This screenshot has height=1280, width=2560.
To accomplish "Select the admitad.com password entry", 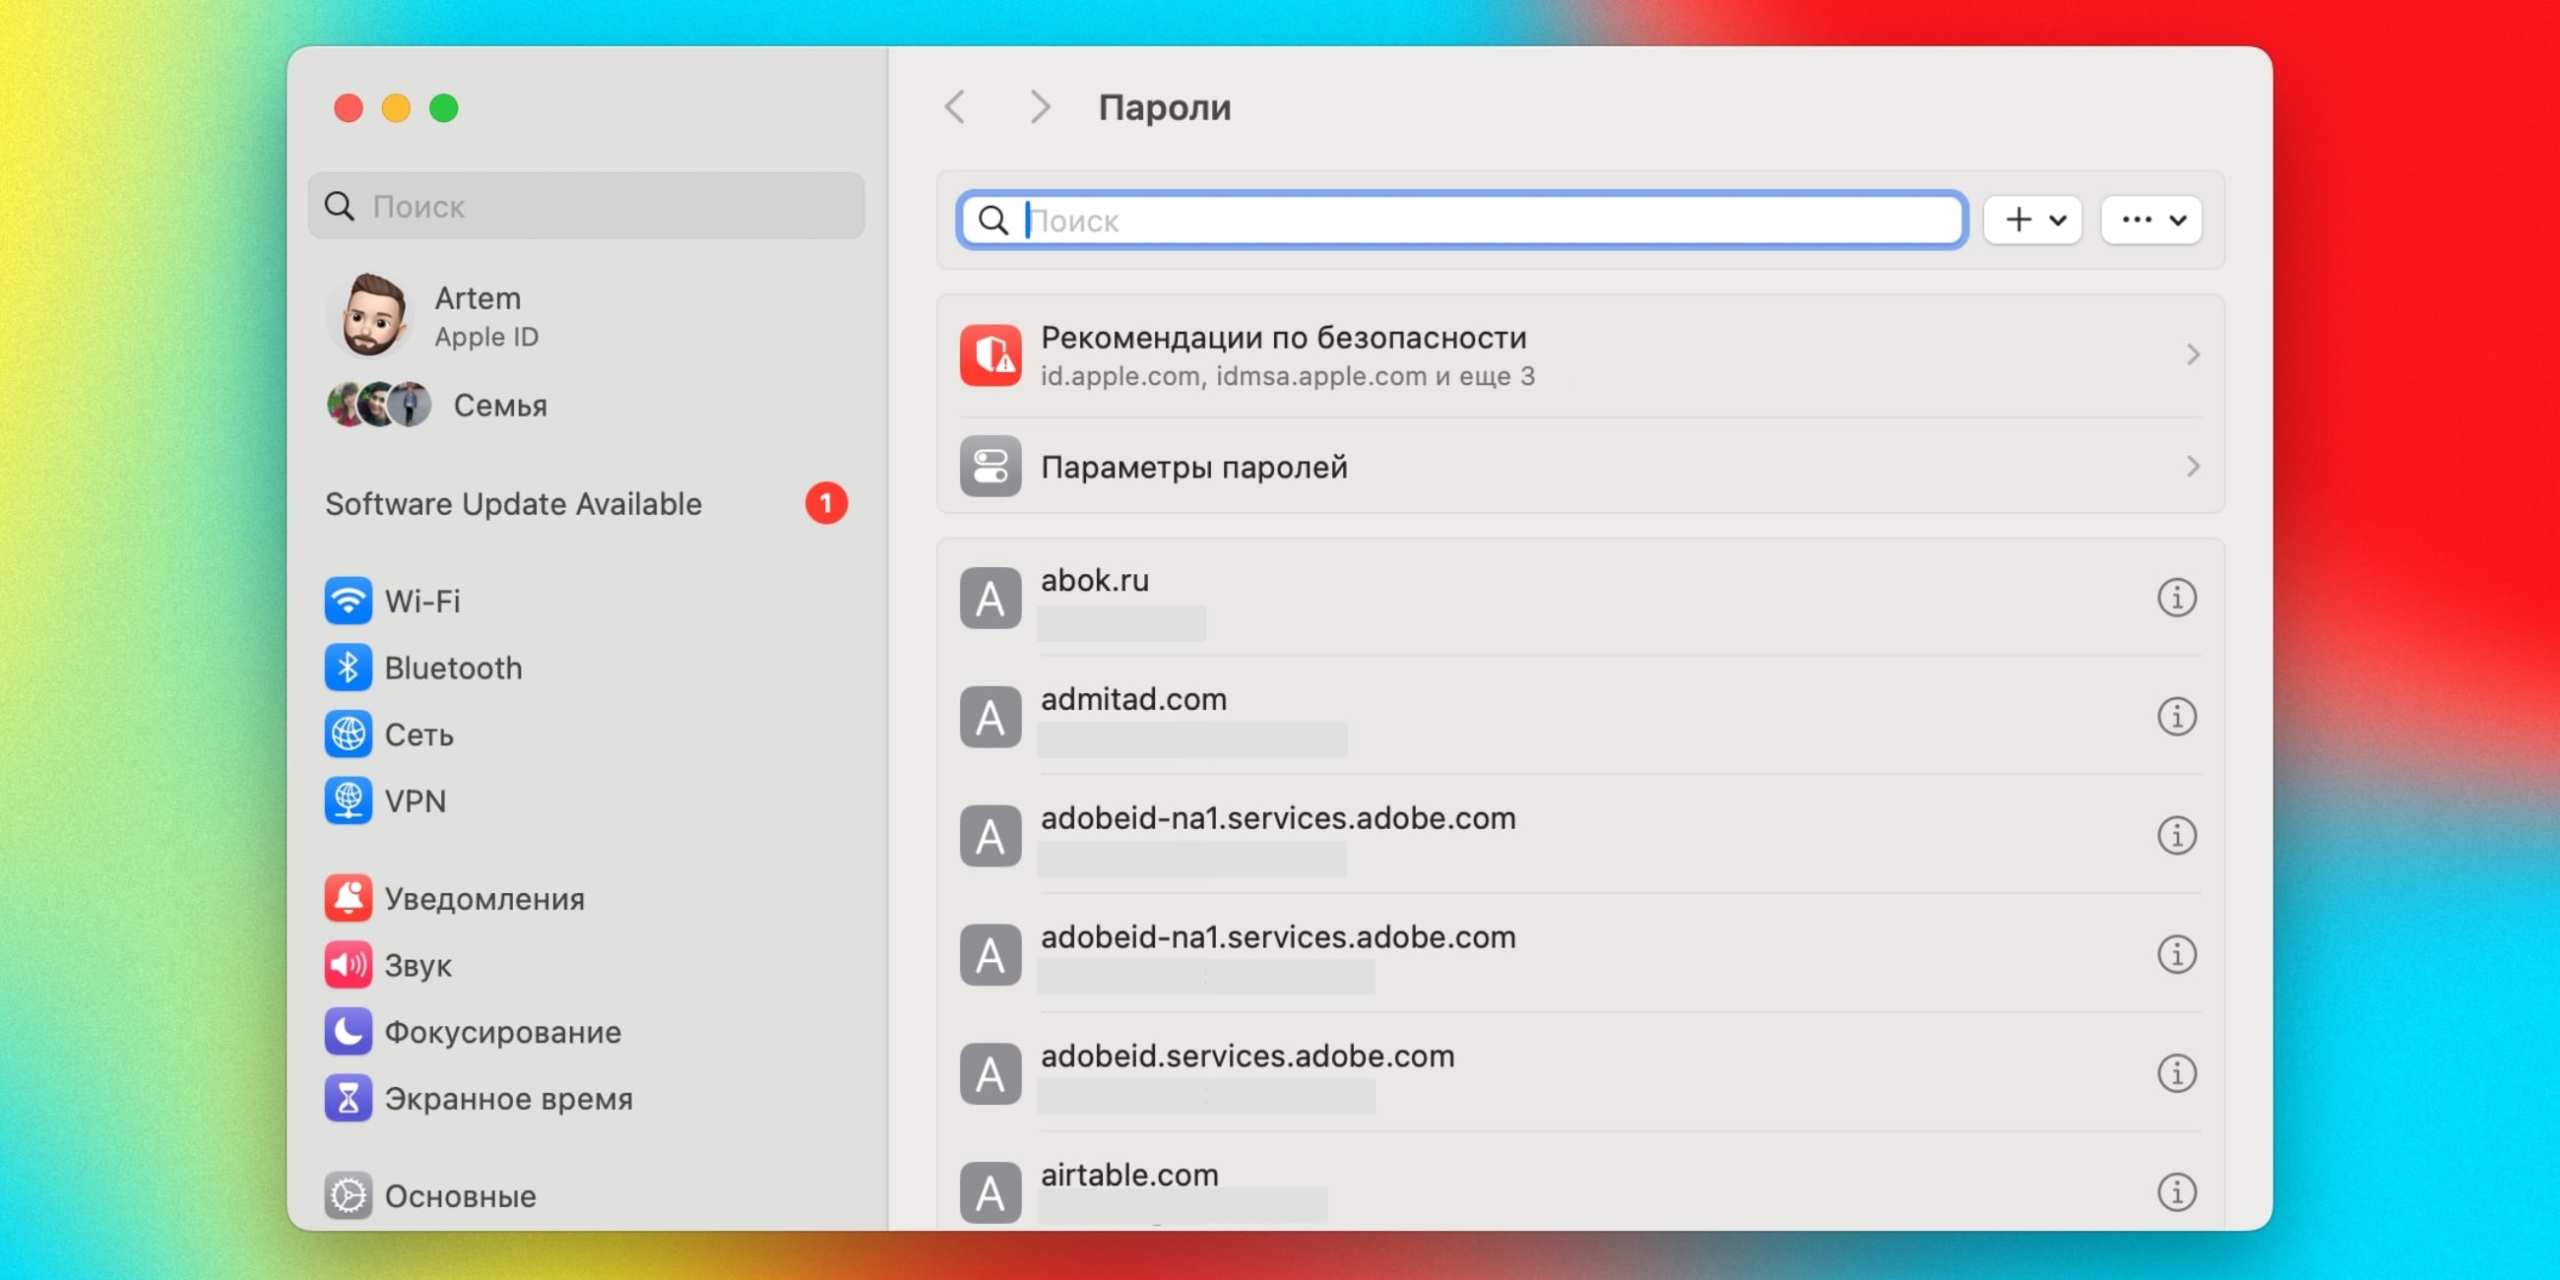I will (x=1580, y=717).
